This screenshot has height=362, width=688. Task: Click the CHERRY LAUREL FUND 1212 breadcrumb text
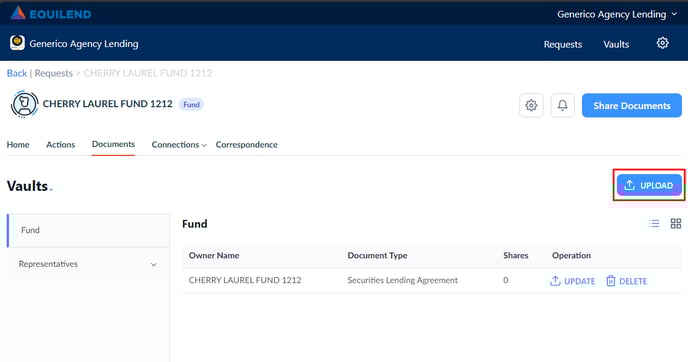pos(147,73)
